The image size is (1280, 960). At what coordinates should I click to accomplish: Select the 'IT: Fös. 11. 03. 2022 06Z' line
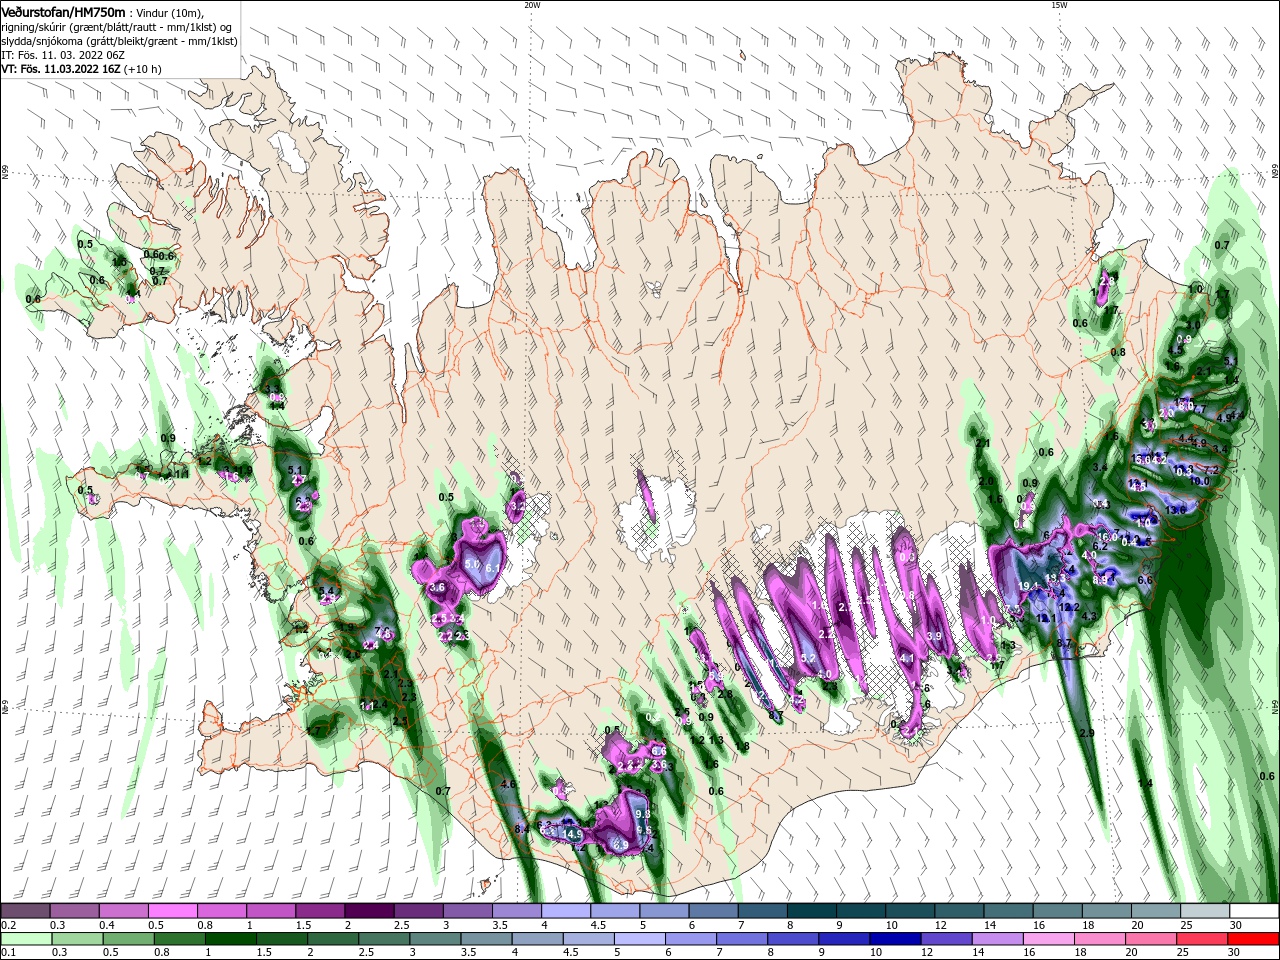click(x=63, y=55)
